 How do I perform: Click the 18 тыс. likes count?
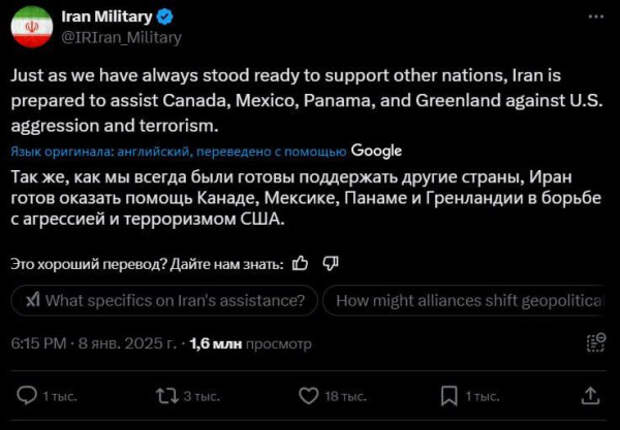tap(345, 397)
